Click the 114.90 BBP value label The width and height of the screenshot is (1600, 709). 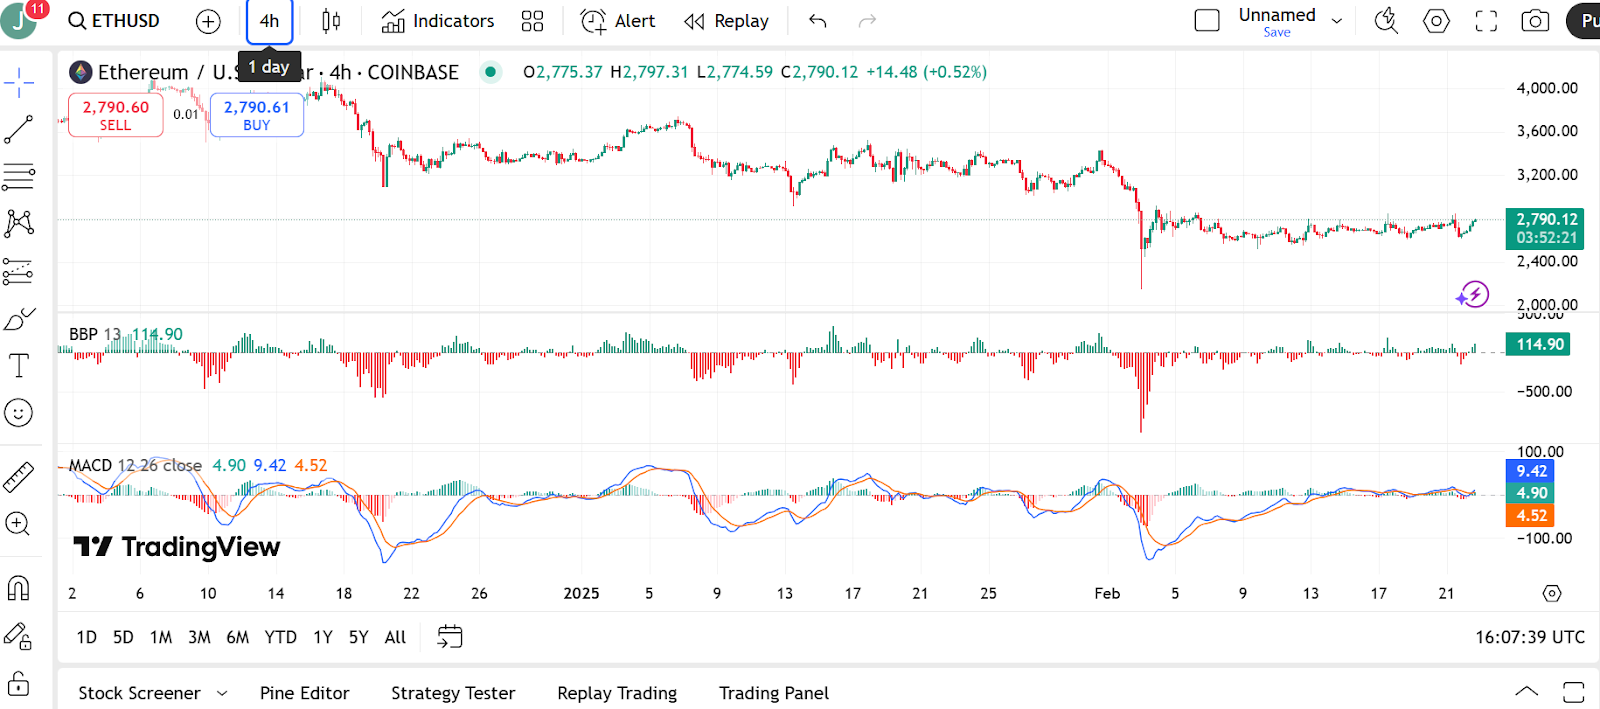(x=1538, y=345)
